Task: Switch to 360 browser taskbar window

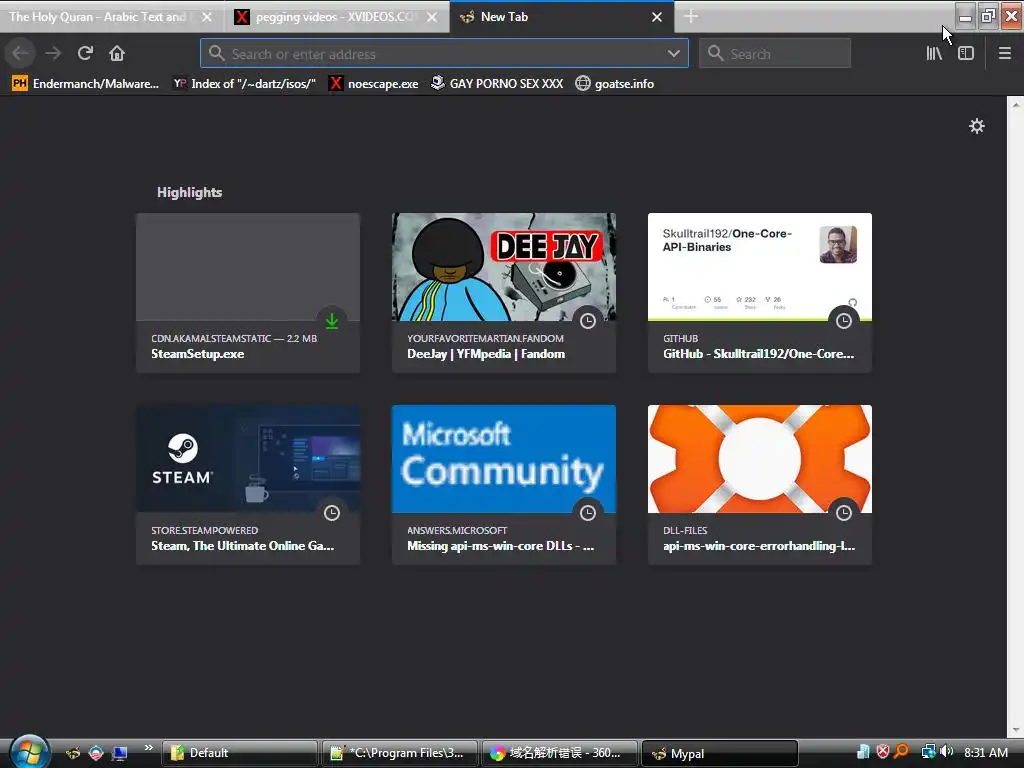Action: tap(560, 753)
